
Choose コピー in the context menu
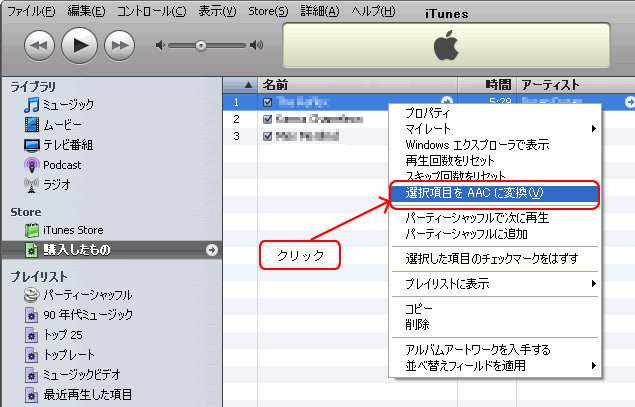click(495, 309)
